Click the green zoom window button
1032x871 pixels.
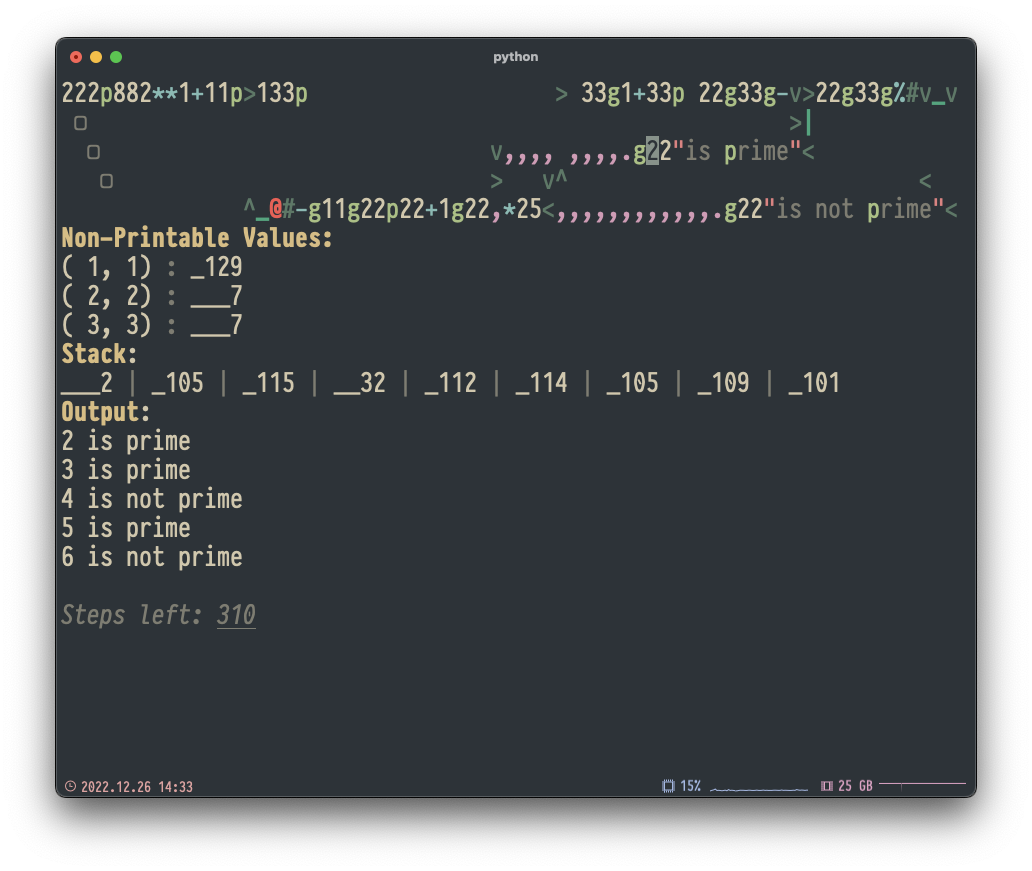[x=116, y=57]
